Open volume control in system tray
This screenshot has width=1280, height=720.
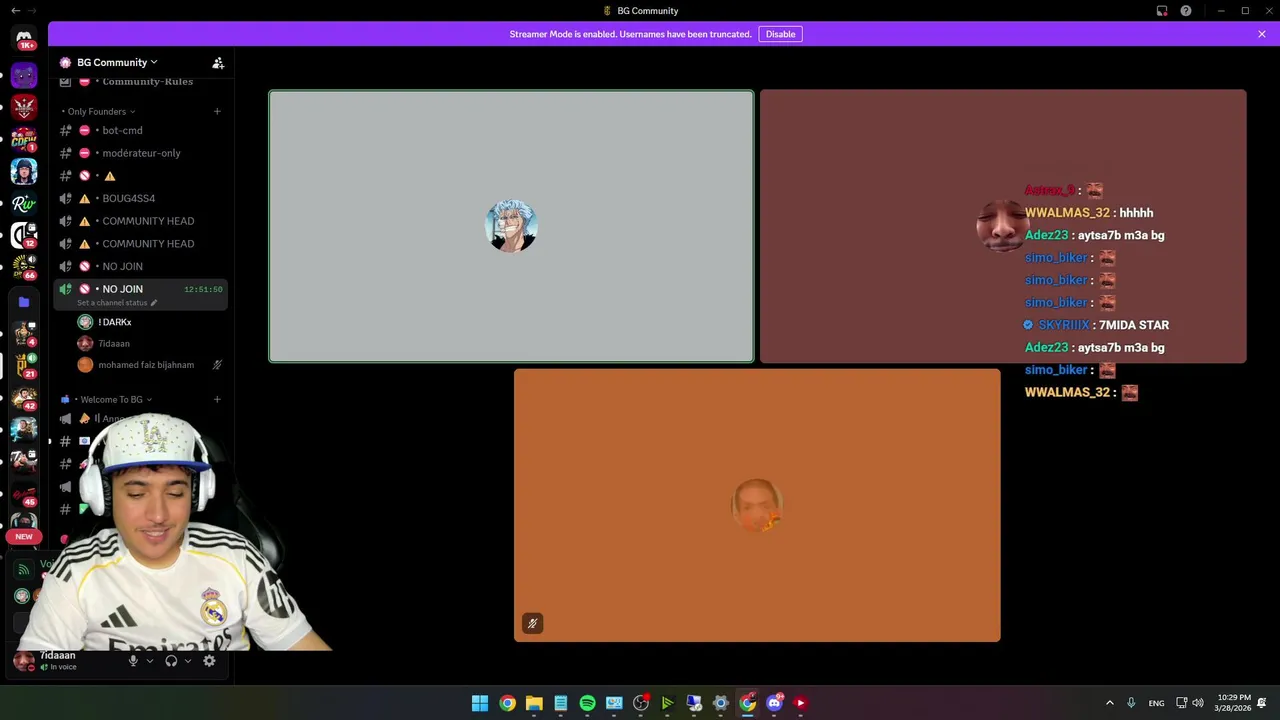(x=1198, y=703)
